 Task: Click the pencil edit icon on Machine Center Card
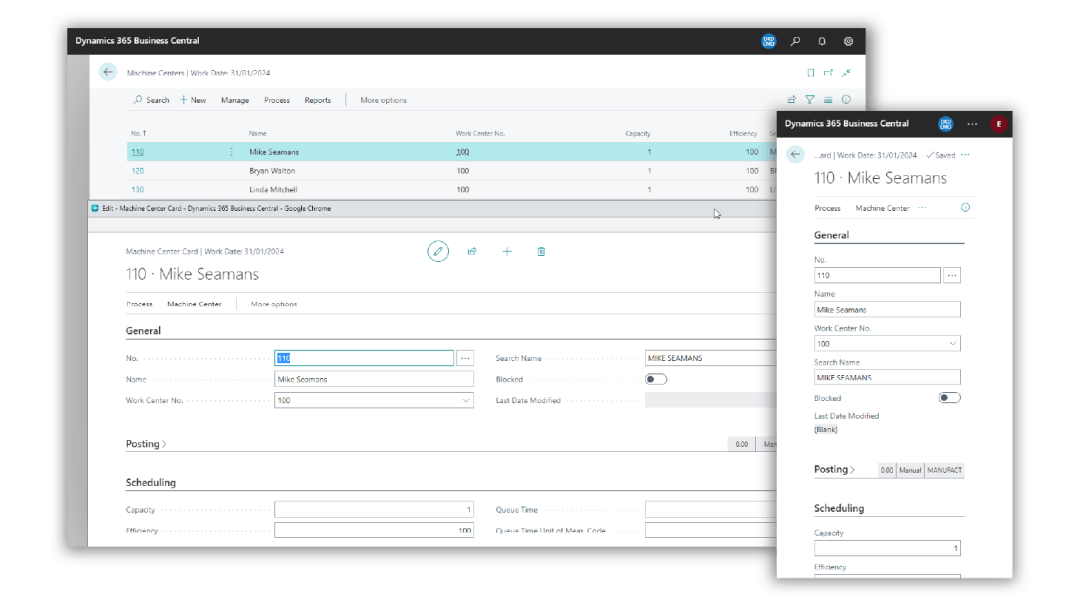438,252
